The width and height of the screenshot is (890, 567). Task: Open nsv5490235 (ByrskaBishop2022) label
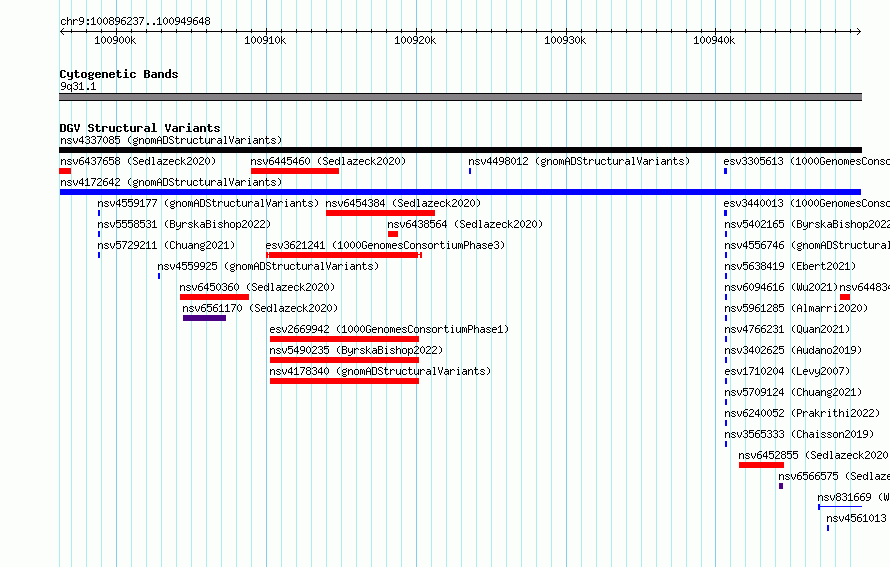tap(356, 350)
